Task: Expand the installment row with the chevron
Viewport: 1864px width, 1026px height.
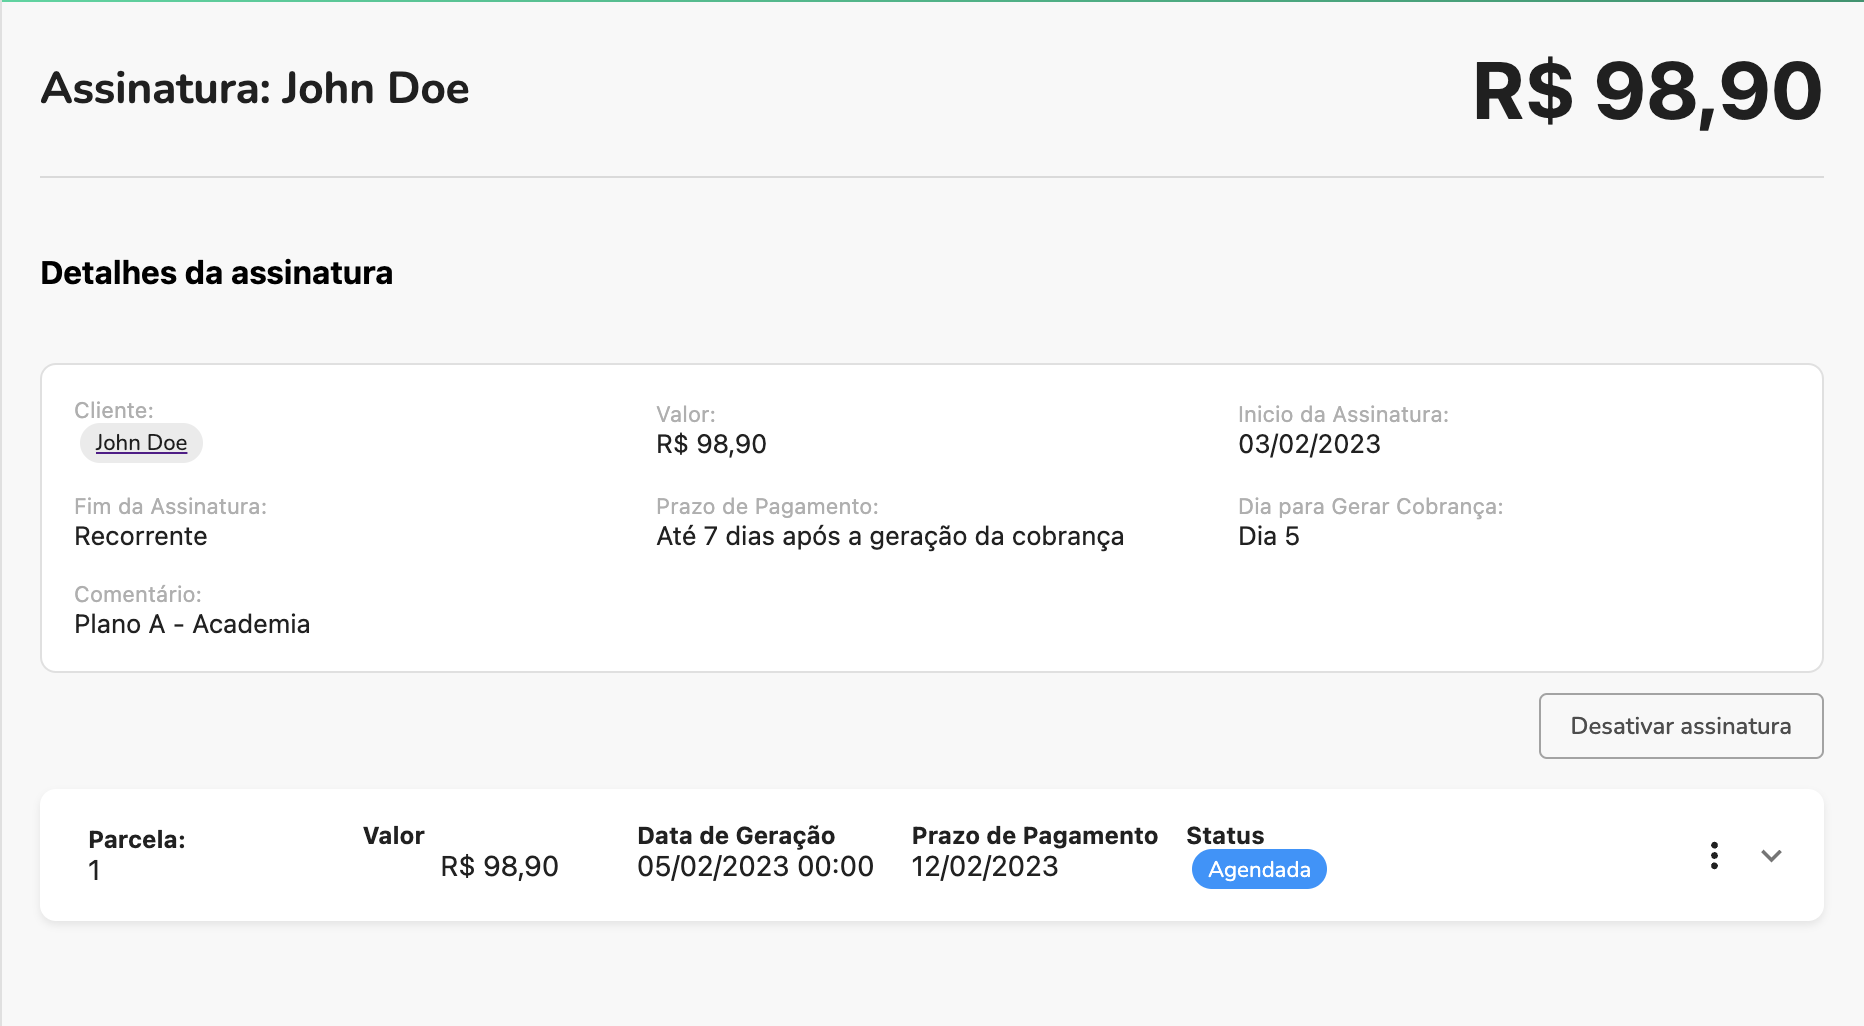Action: 1771,856
